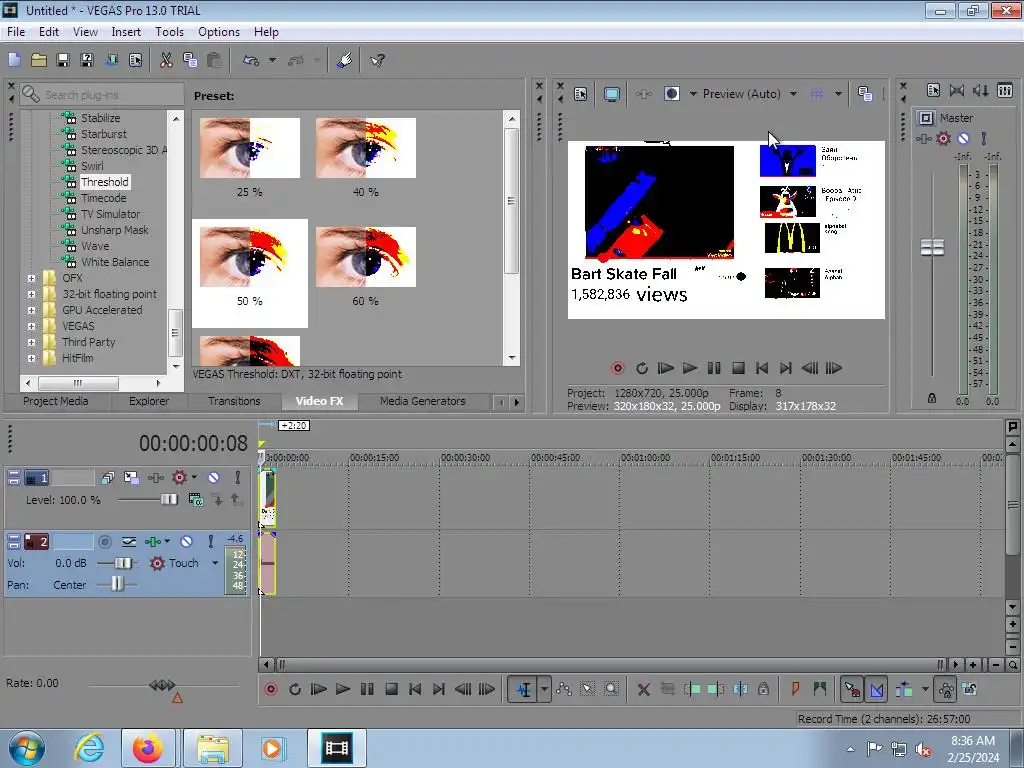Click Insert Marker icon in edit toolbar
Viewport: 1024px width, 768px height.
click(795, 689)
